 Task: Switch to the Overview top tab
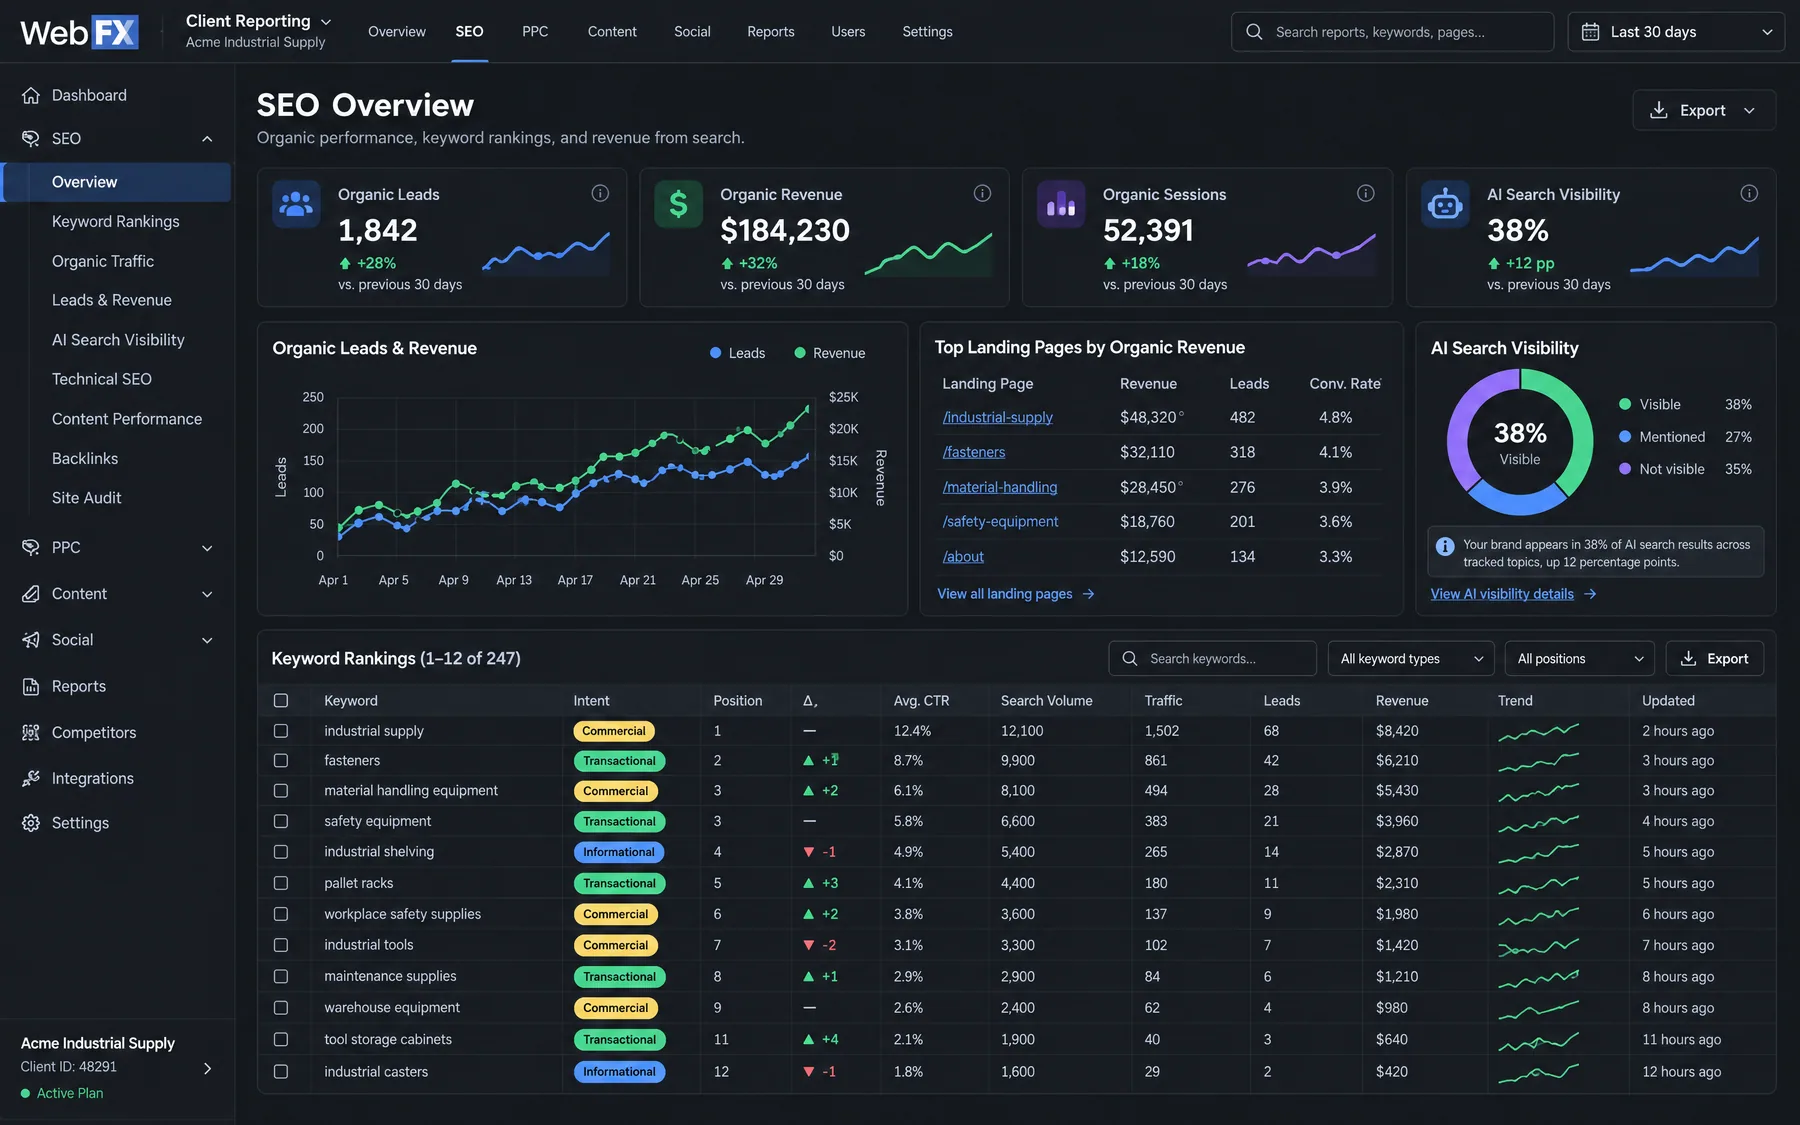point(397,32)
